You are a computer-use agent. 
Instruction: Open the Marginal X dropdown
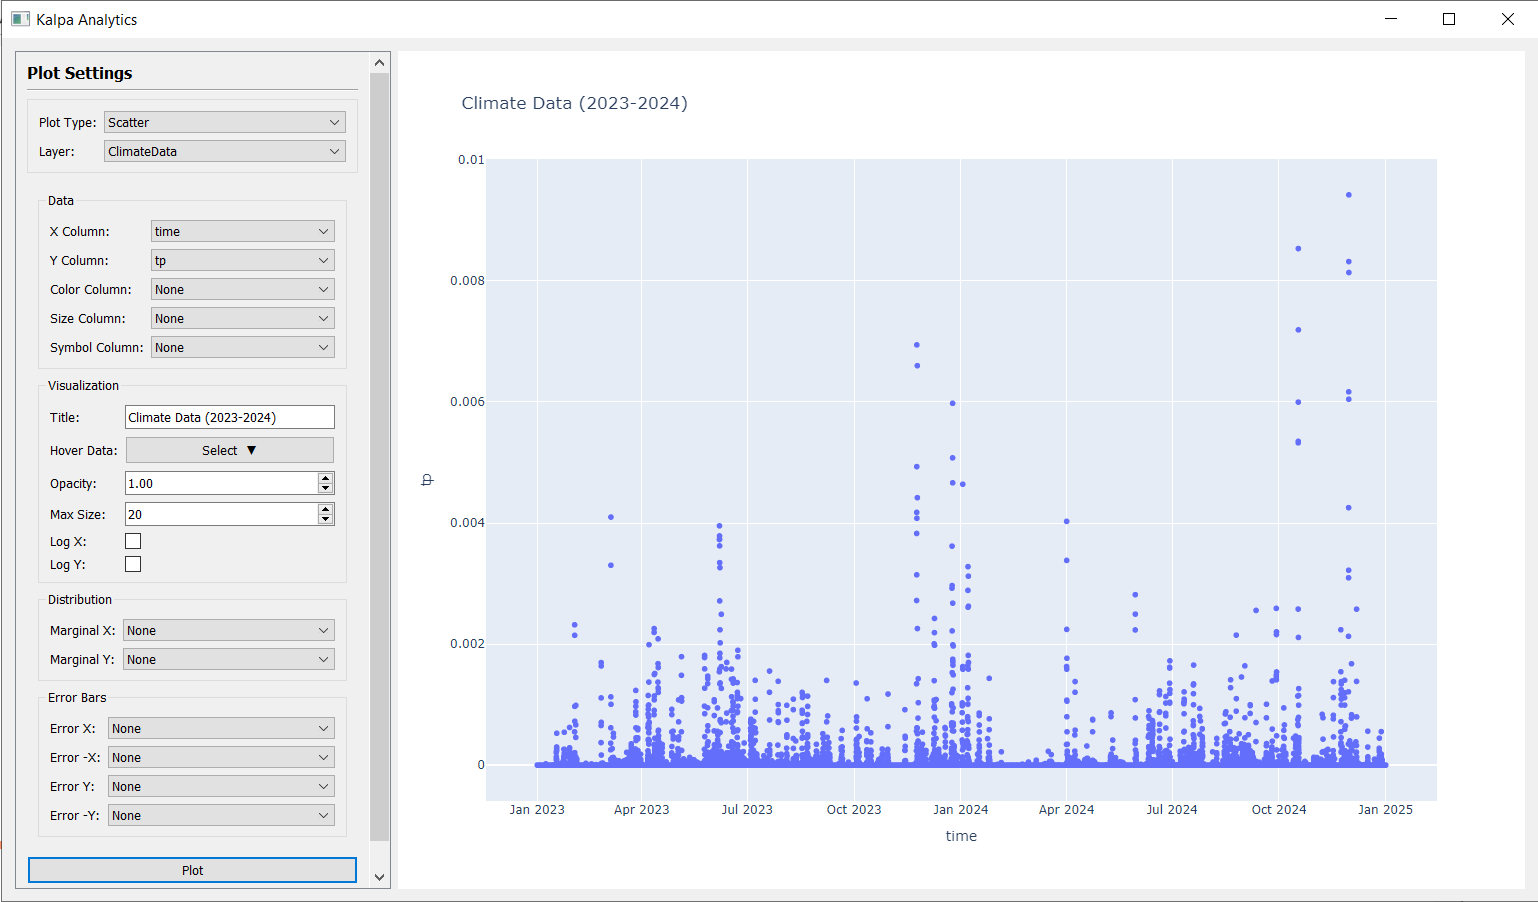228,630
